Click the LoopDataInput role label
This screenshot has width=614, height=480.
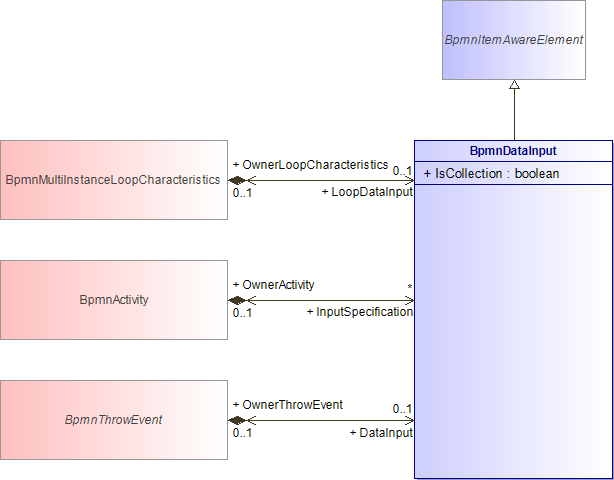point(367,192)
